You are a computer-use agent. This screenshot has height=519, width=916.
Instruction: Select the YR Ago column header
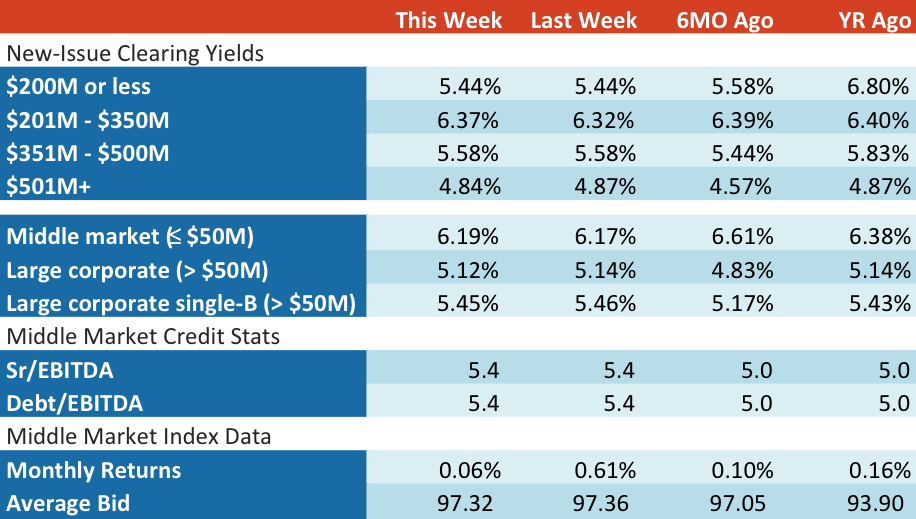(x=875, y=20)
